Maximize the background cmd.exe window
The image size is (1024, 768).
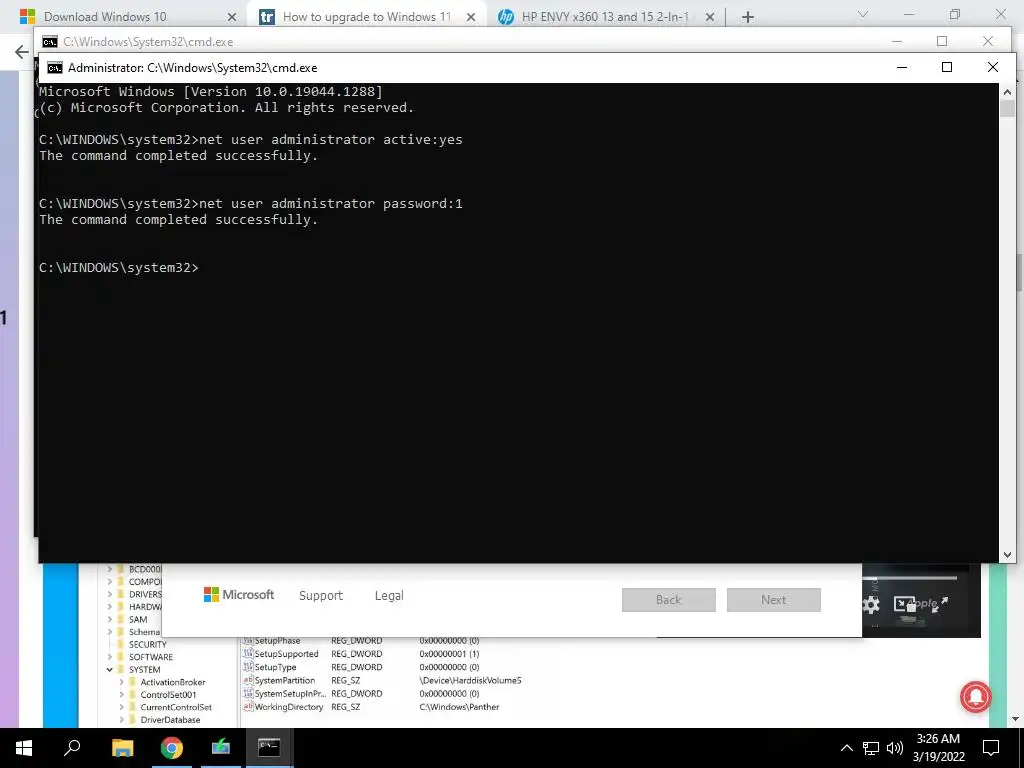942,41
